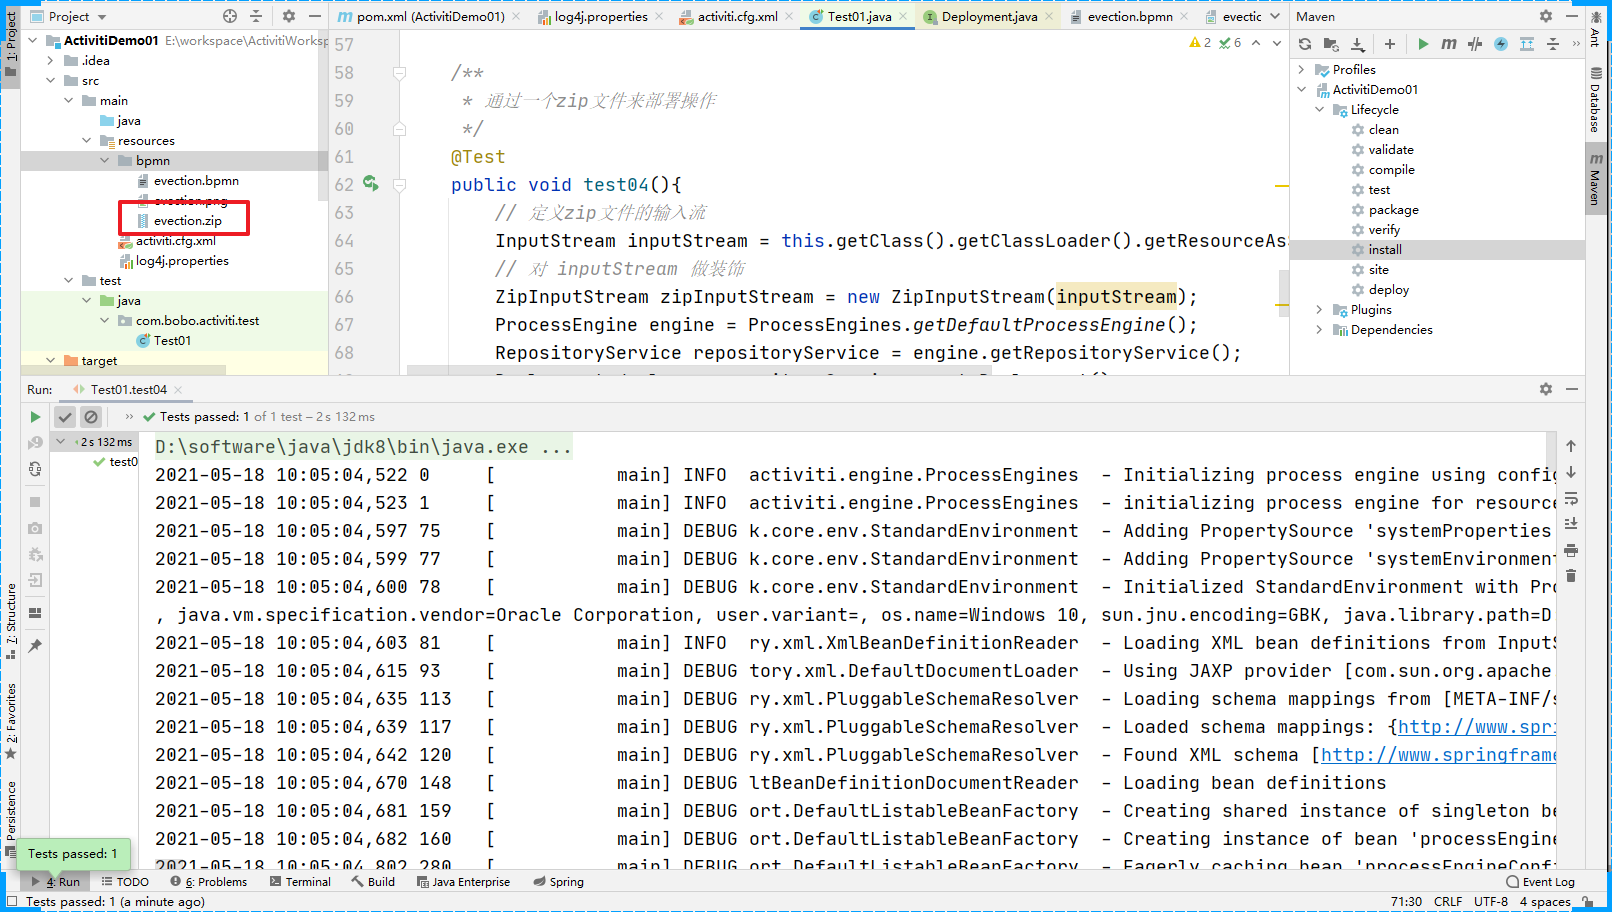This screenshot has height=912, width=1612.
Task: Switch to pom.xml (ActivitiDemo01) tab
Action: click(430, 16)
